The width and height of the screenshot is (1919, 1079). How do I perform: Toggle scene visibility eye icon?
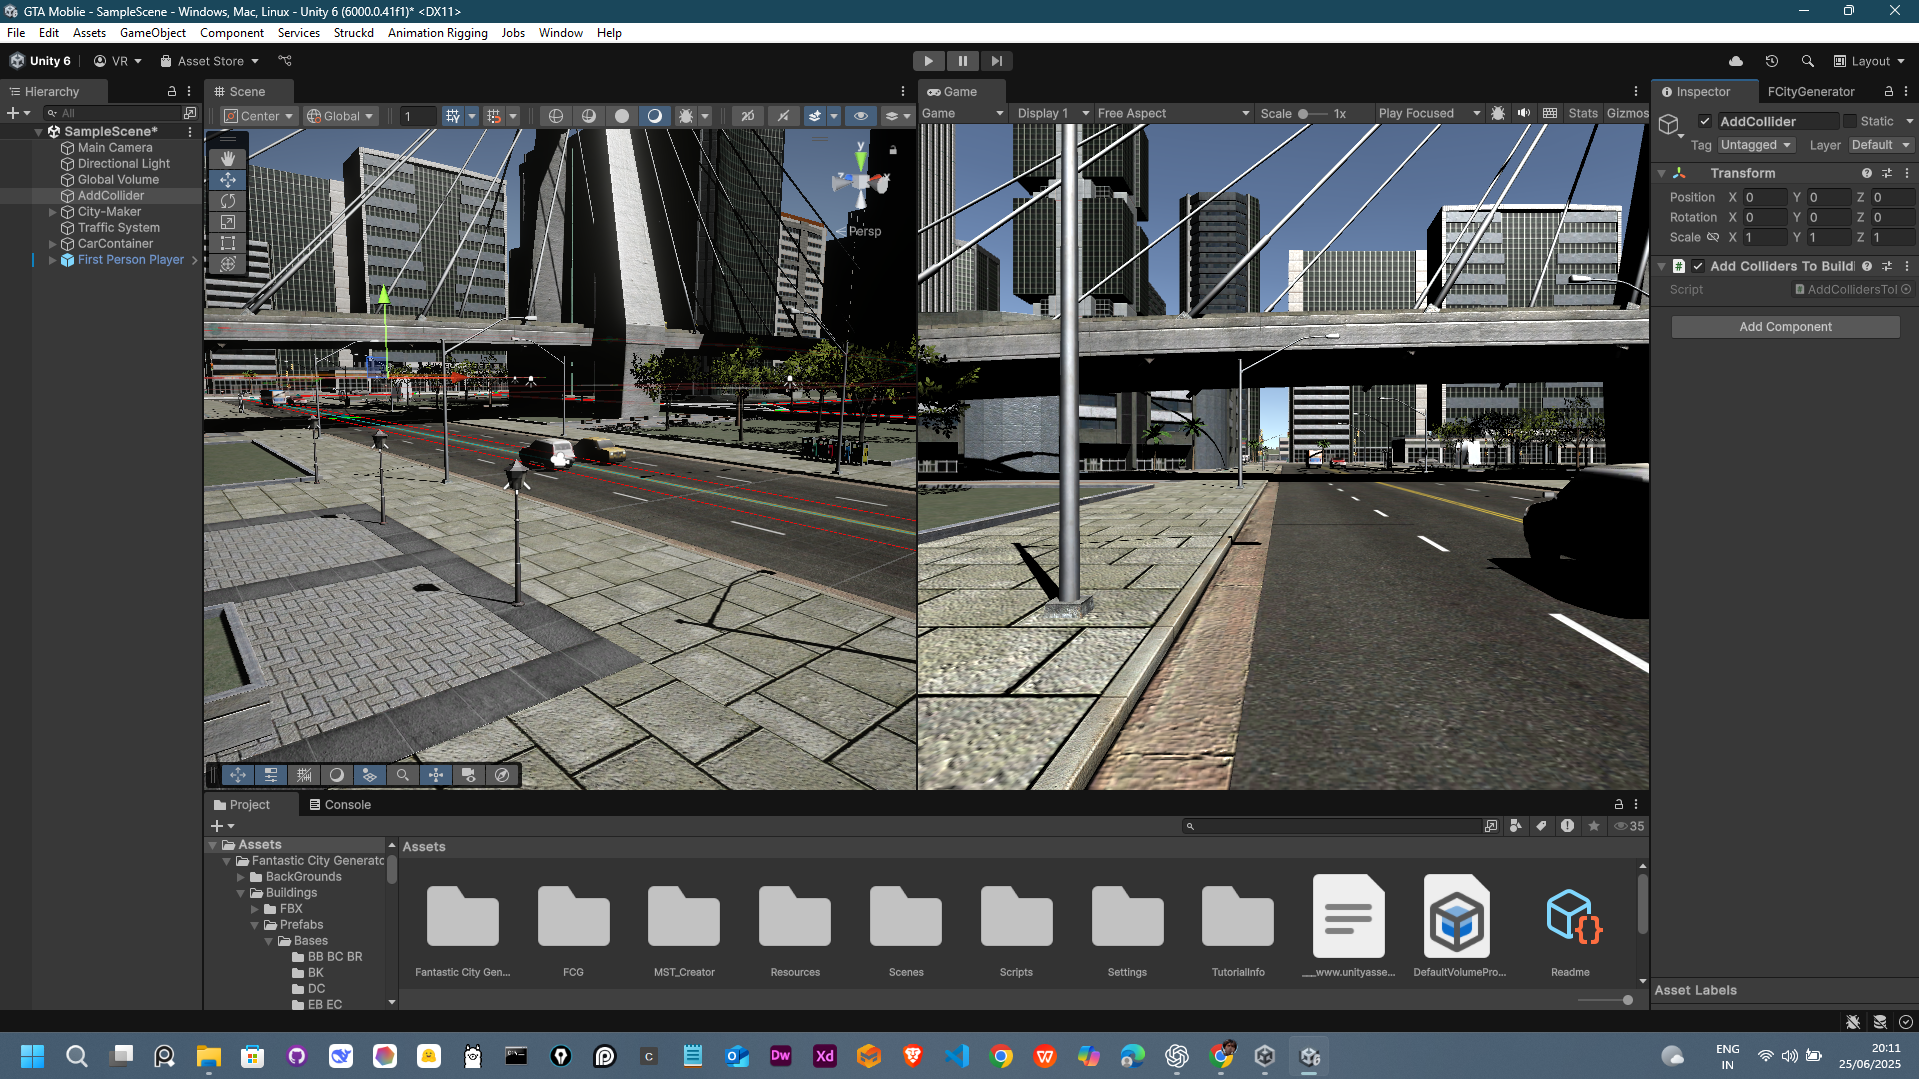pos(860,116)
